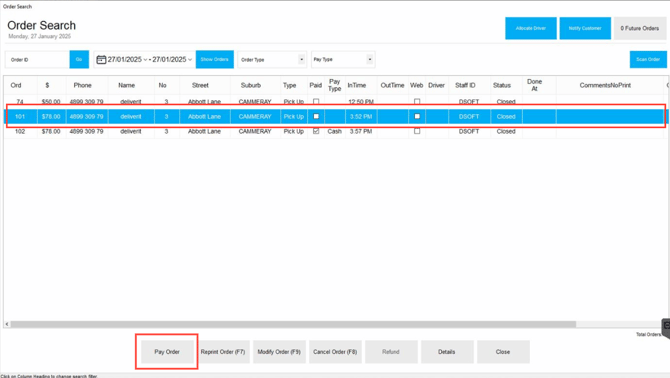Click Abbott Lane street in order 101
Image resolution: width=670 pixels, height=378 pixels.
tap(204, 117)
